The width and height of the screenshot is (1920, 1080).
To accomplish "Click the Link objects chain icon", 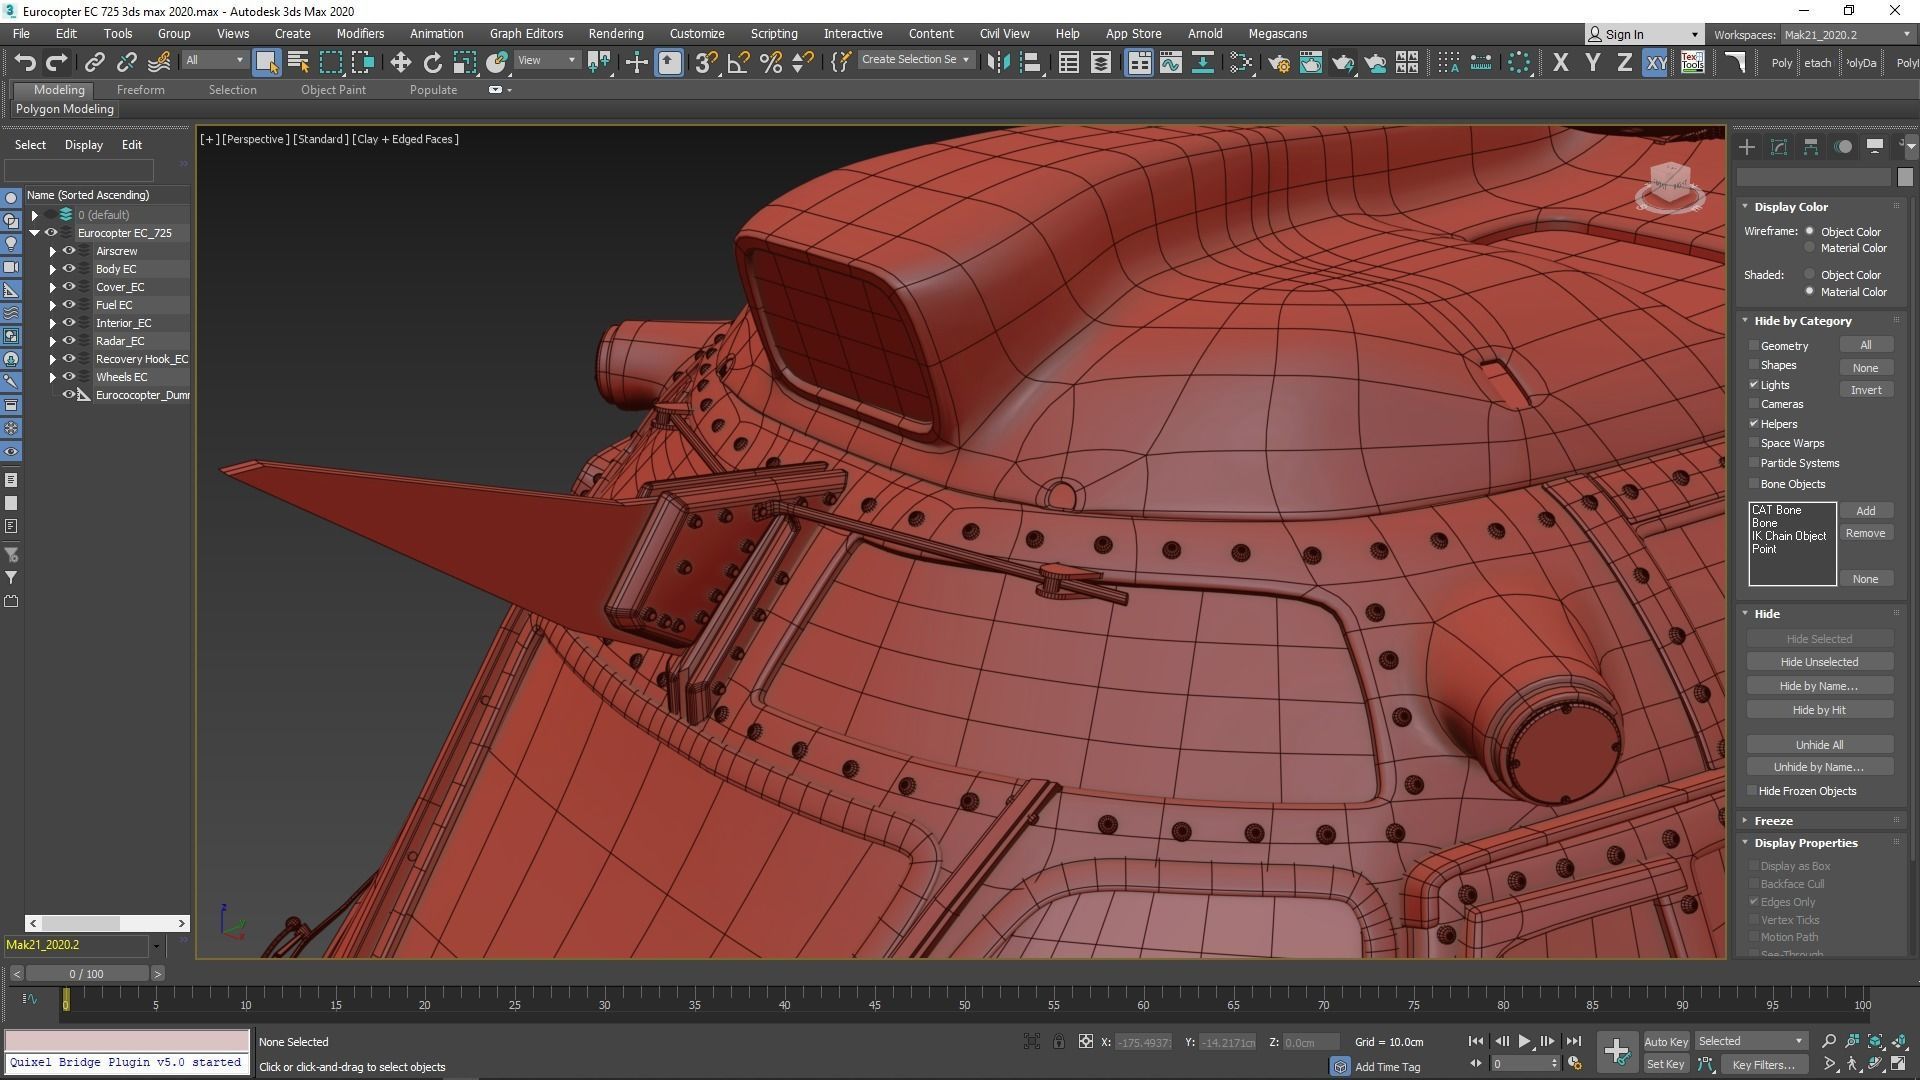I will (94, 62).
